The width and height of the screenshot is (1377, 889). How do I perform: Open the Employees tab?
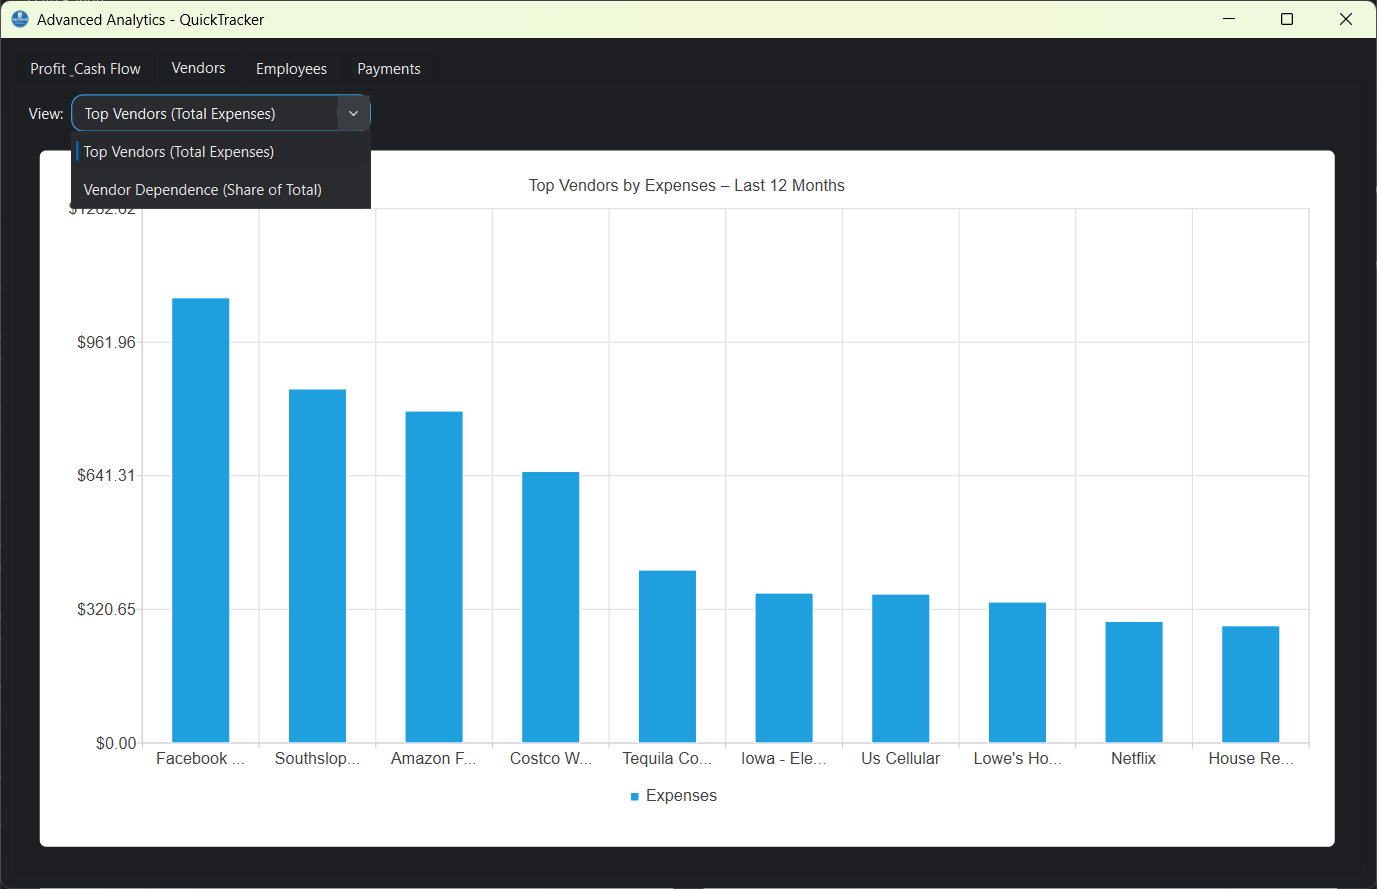click(291, 68)
